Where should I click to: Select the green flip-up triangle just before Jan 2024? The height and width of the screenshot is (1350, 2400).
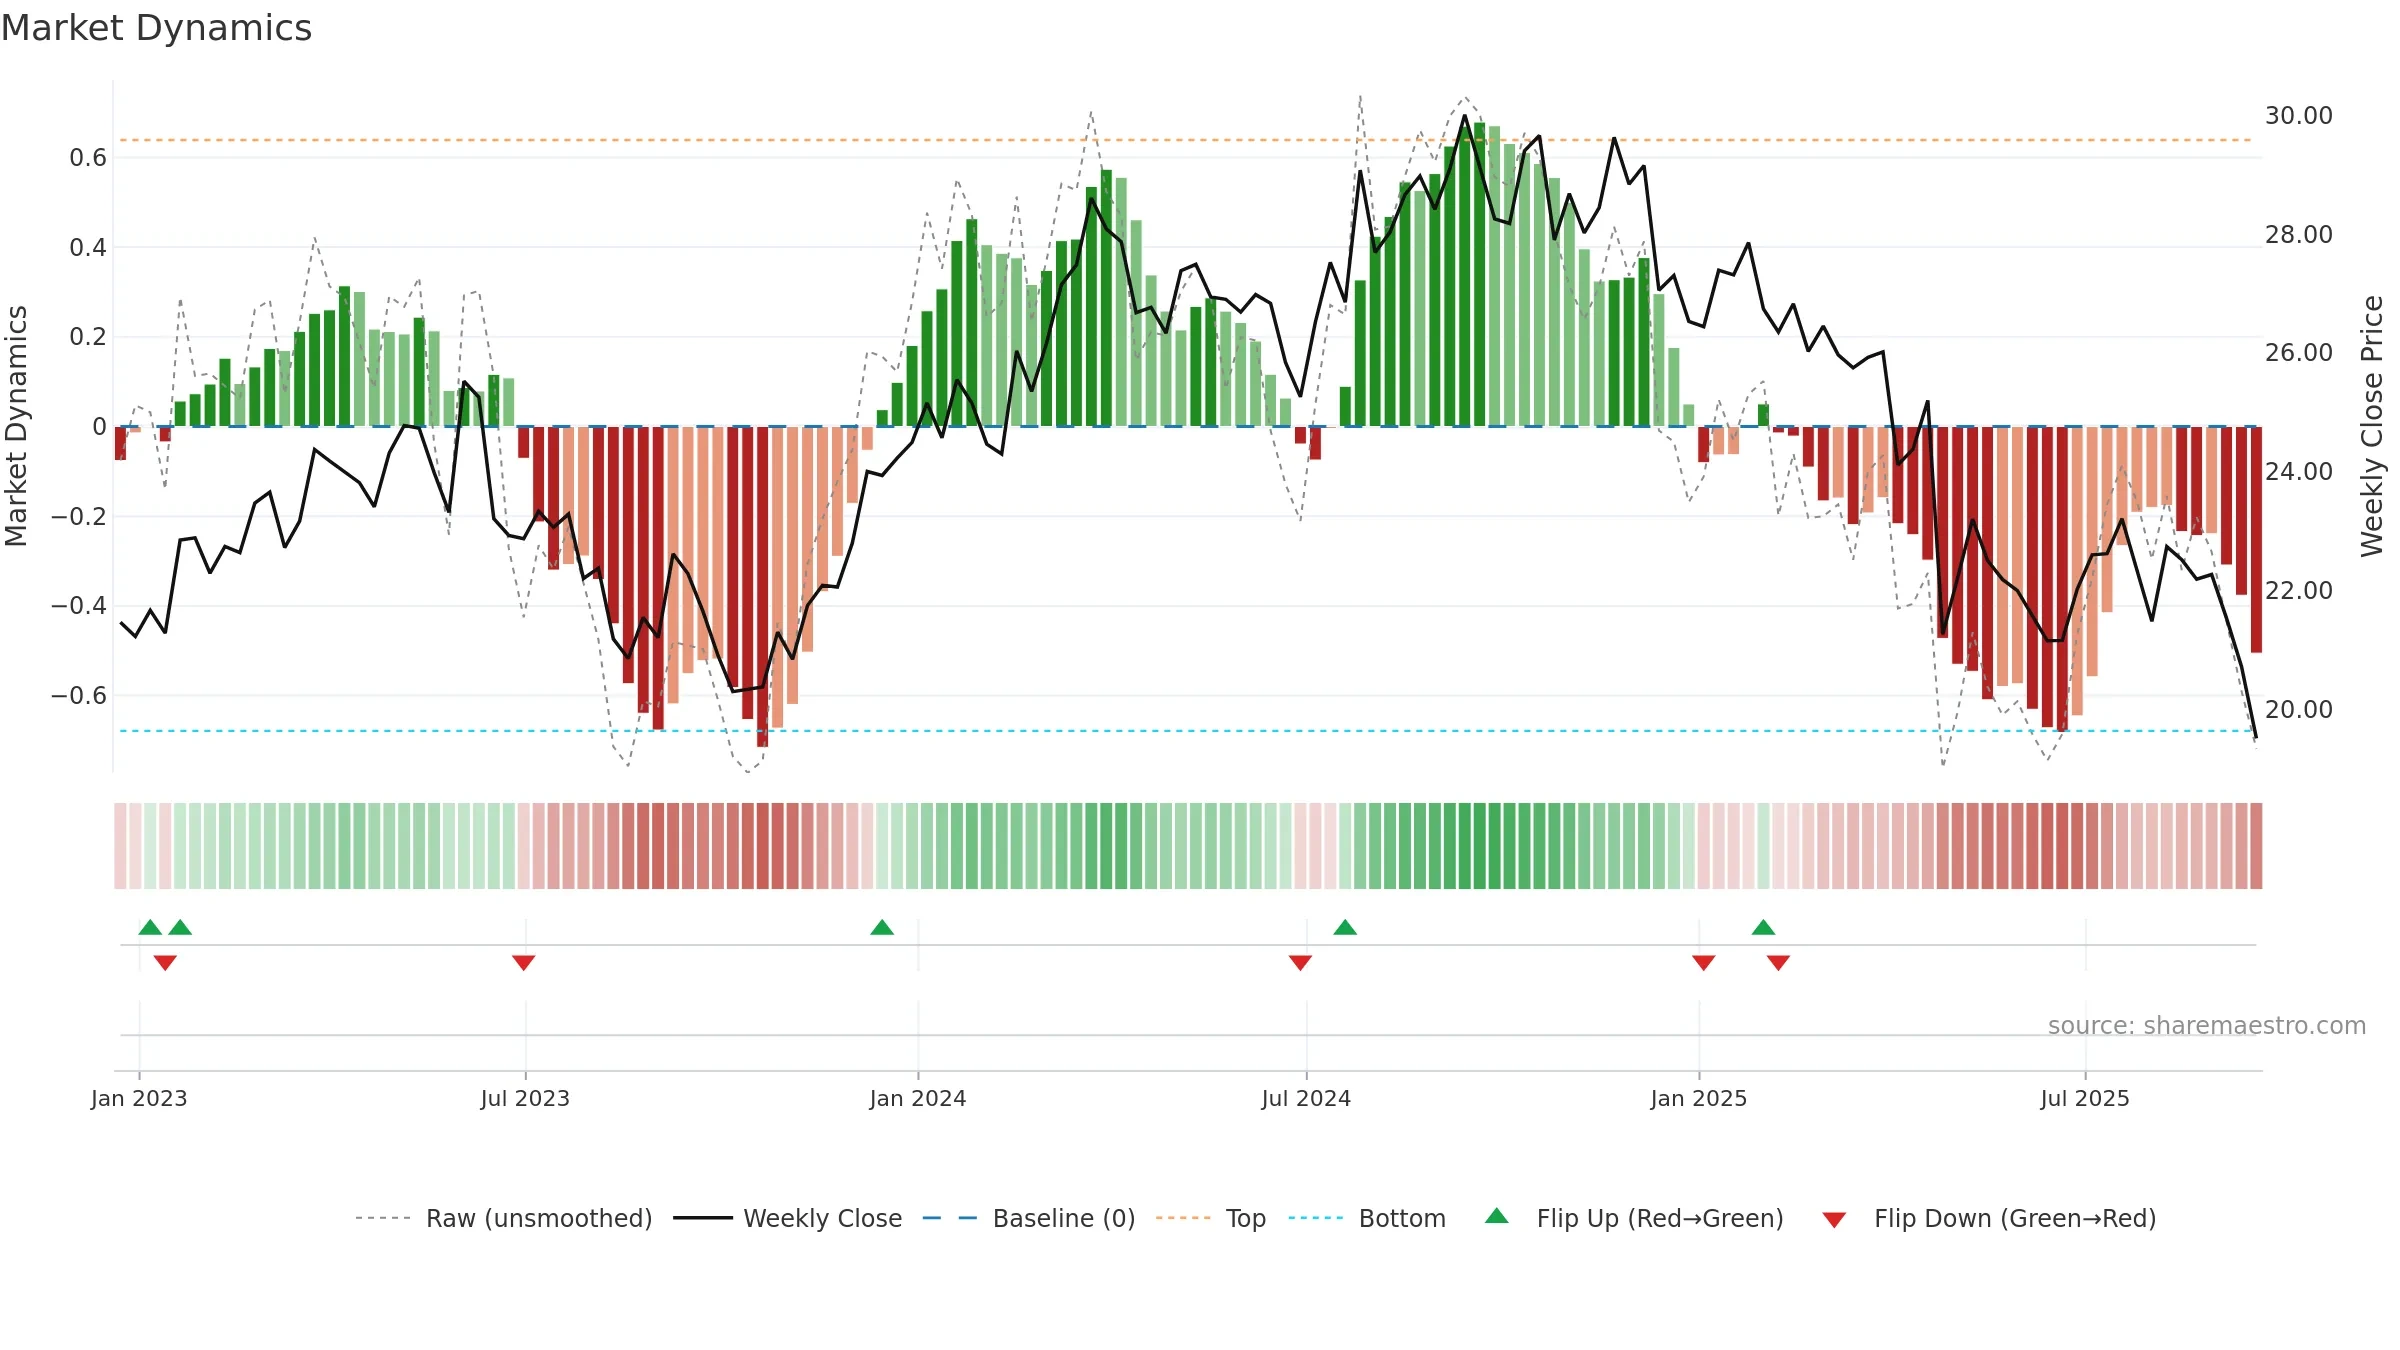[x=882, y=927]
